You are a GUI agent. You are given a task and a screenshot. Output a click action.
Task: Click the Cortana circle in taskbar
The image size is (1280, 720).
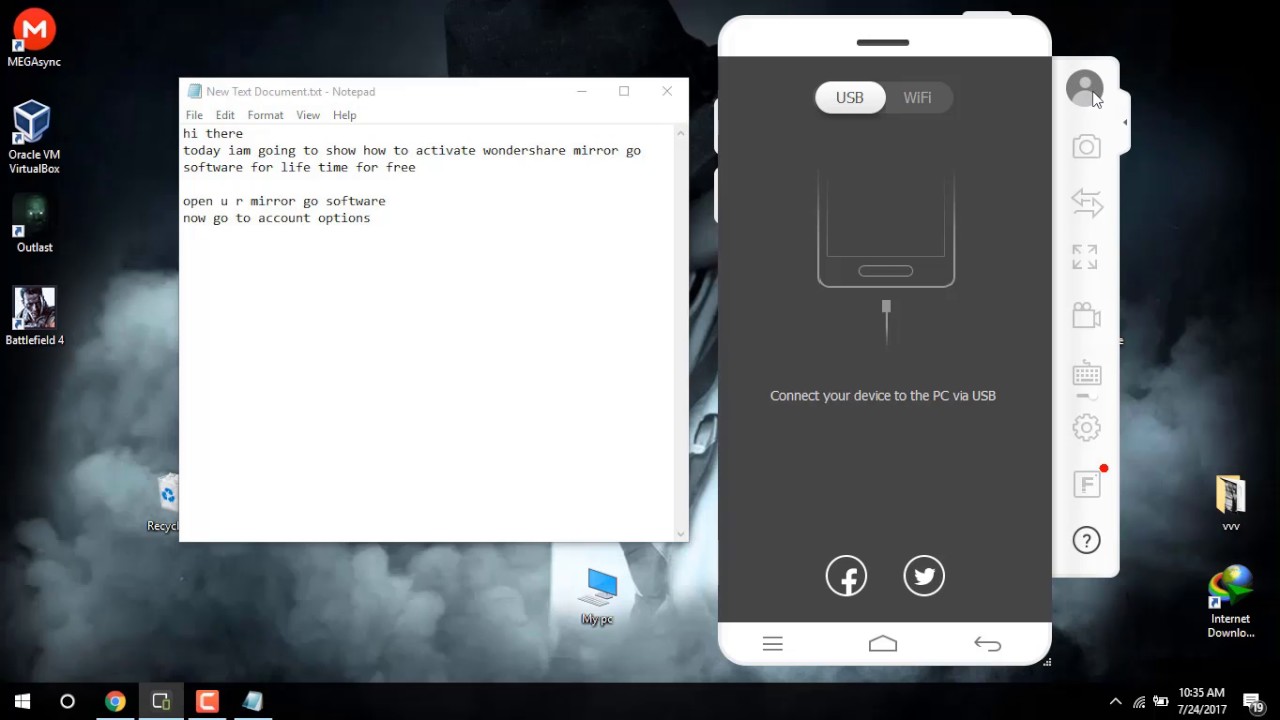pos(67,701)
